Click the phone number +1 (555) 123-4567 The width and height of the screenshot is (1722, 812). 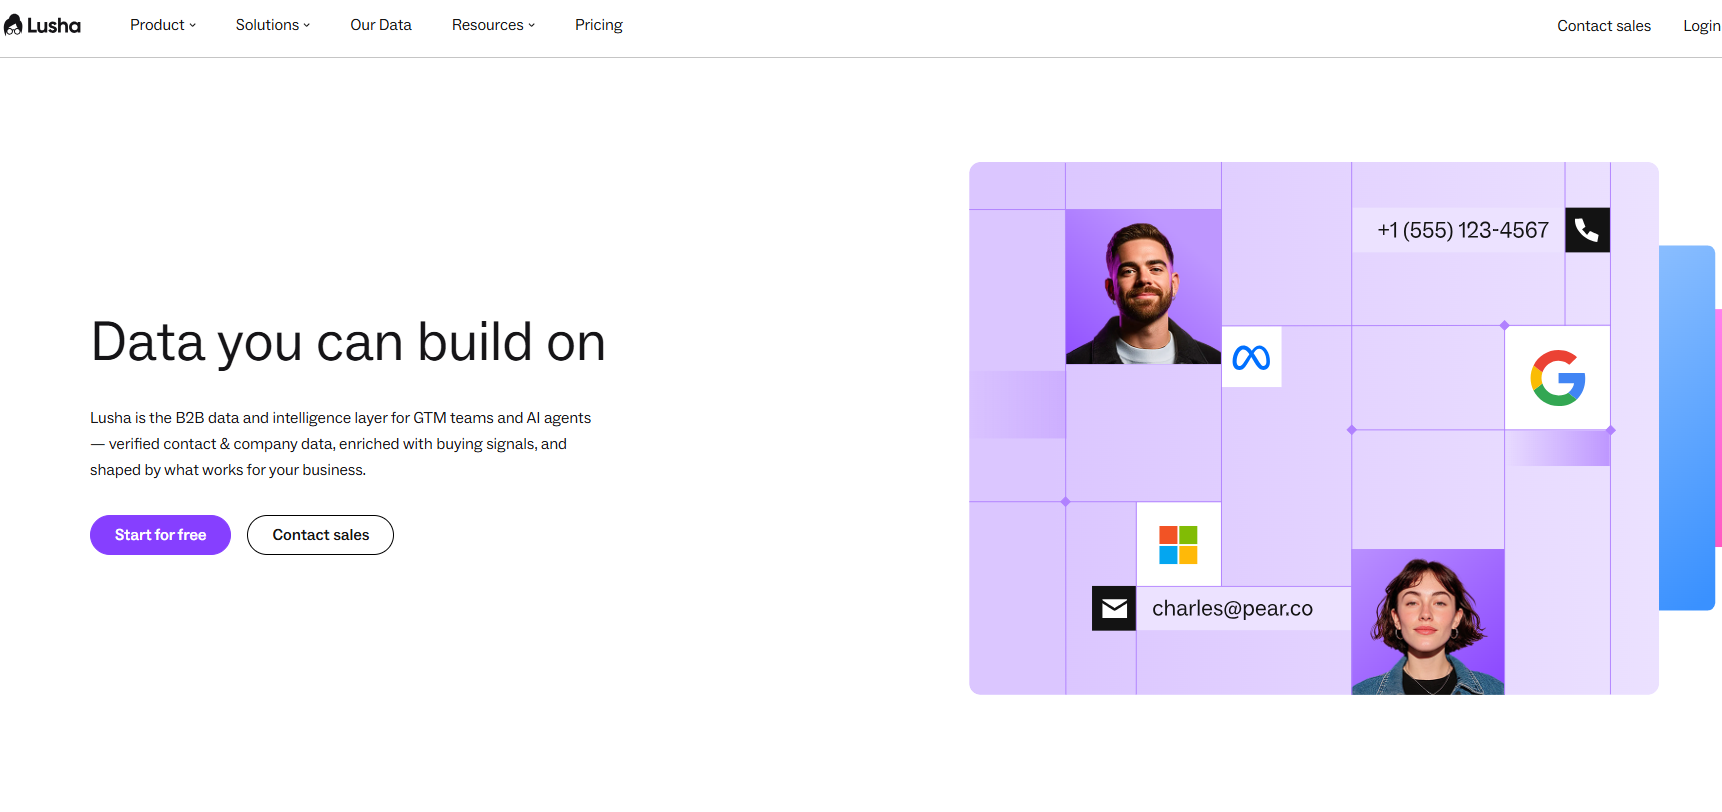[1463, 230]
